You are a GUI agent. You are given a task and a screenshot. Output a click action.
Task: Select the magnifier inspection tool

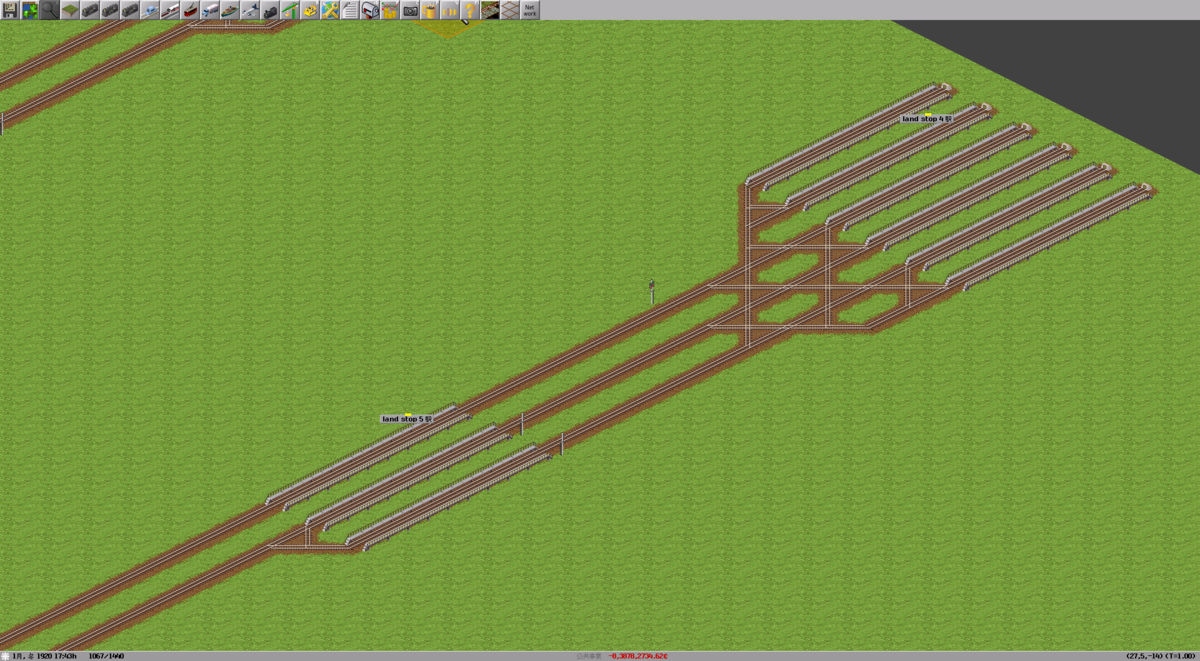coord(50,10)
